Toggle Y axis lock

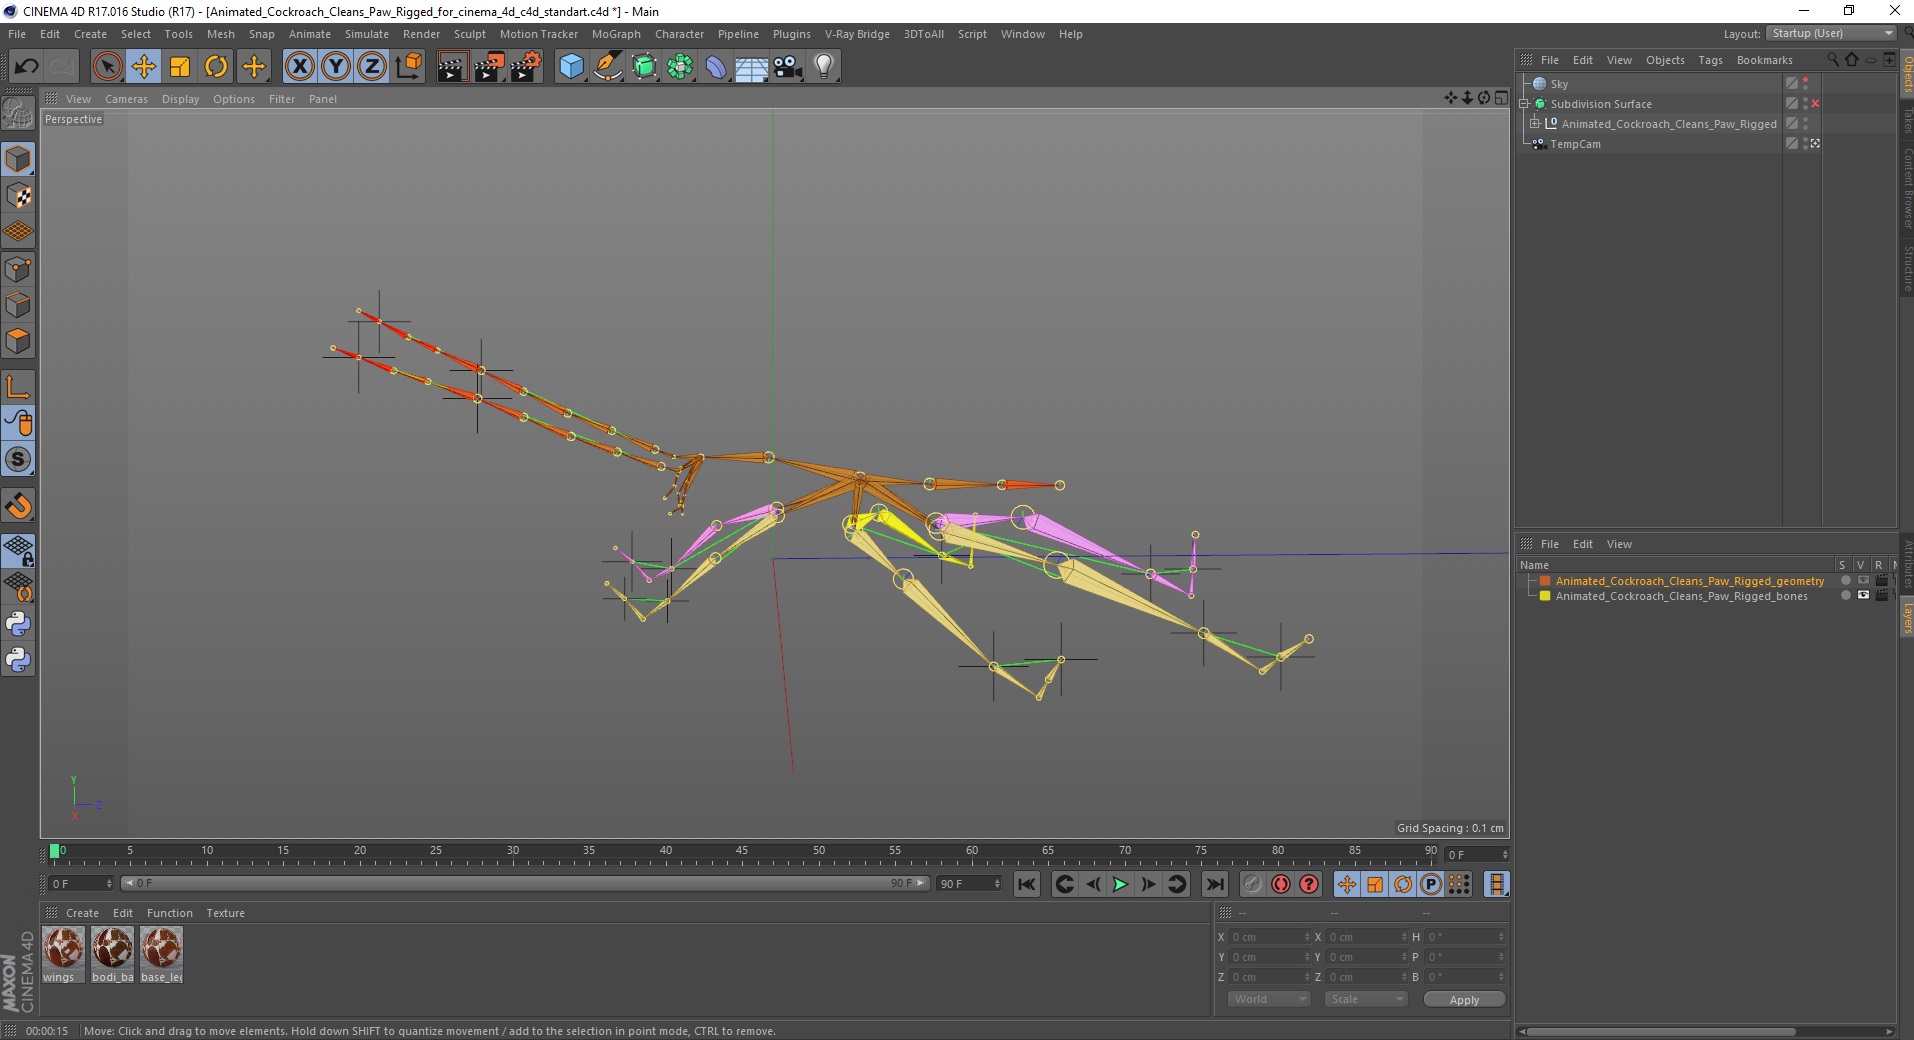(336, 67)
